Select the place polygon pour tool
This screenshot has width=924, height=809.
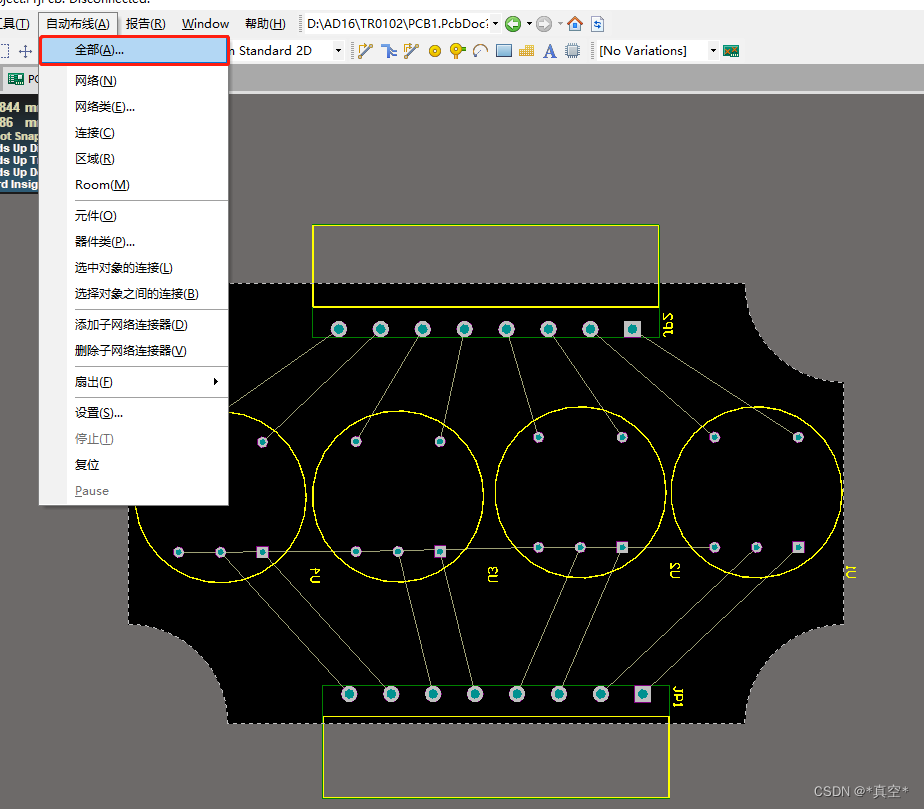pyautogui.click(x=526, y=51)
